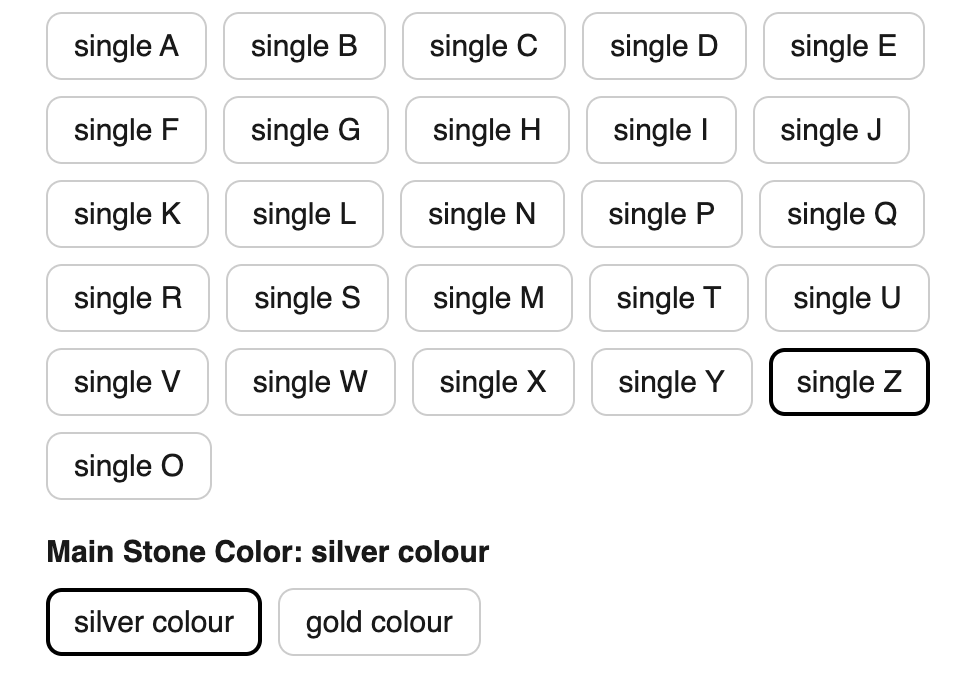Click the "single J" option
Viewport: 954px width, 696px height.
click(x=831, y=130)
